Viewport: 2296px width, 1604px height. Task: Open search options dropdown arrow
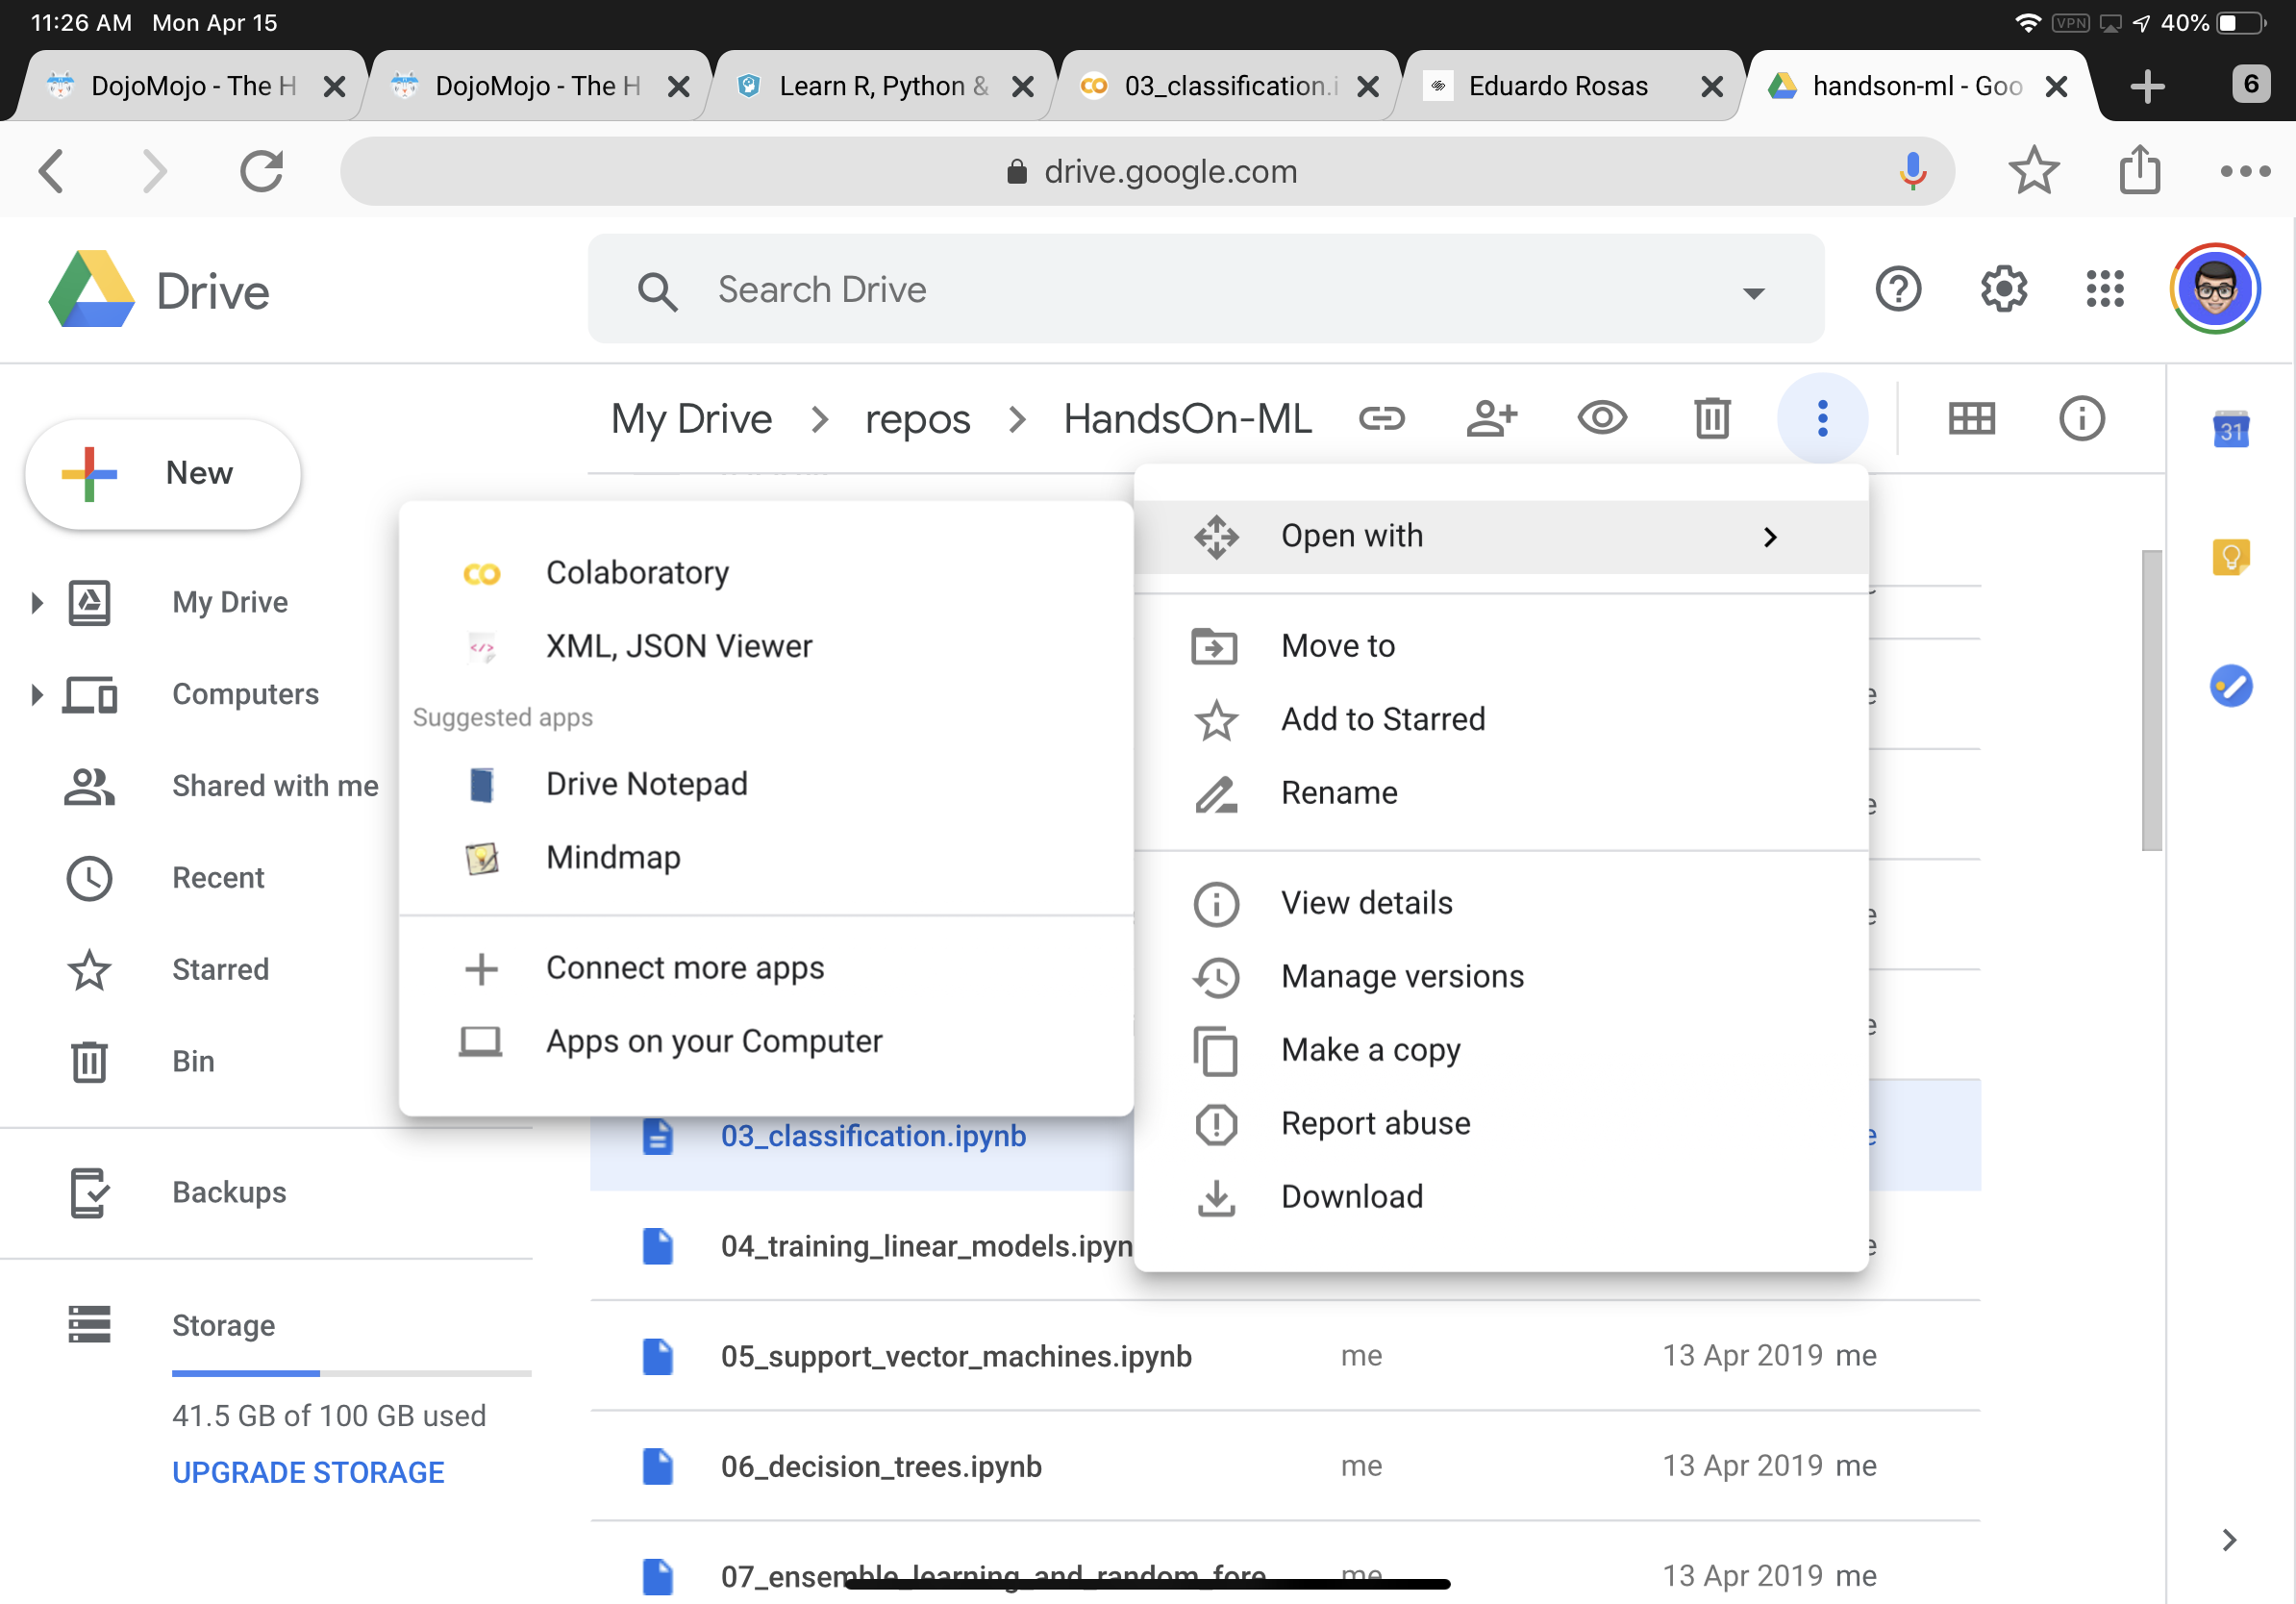click(x=1753, y=292)
